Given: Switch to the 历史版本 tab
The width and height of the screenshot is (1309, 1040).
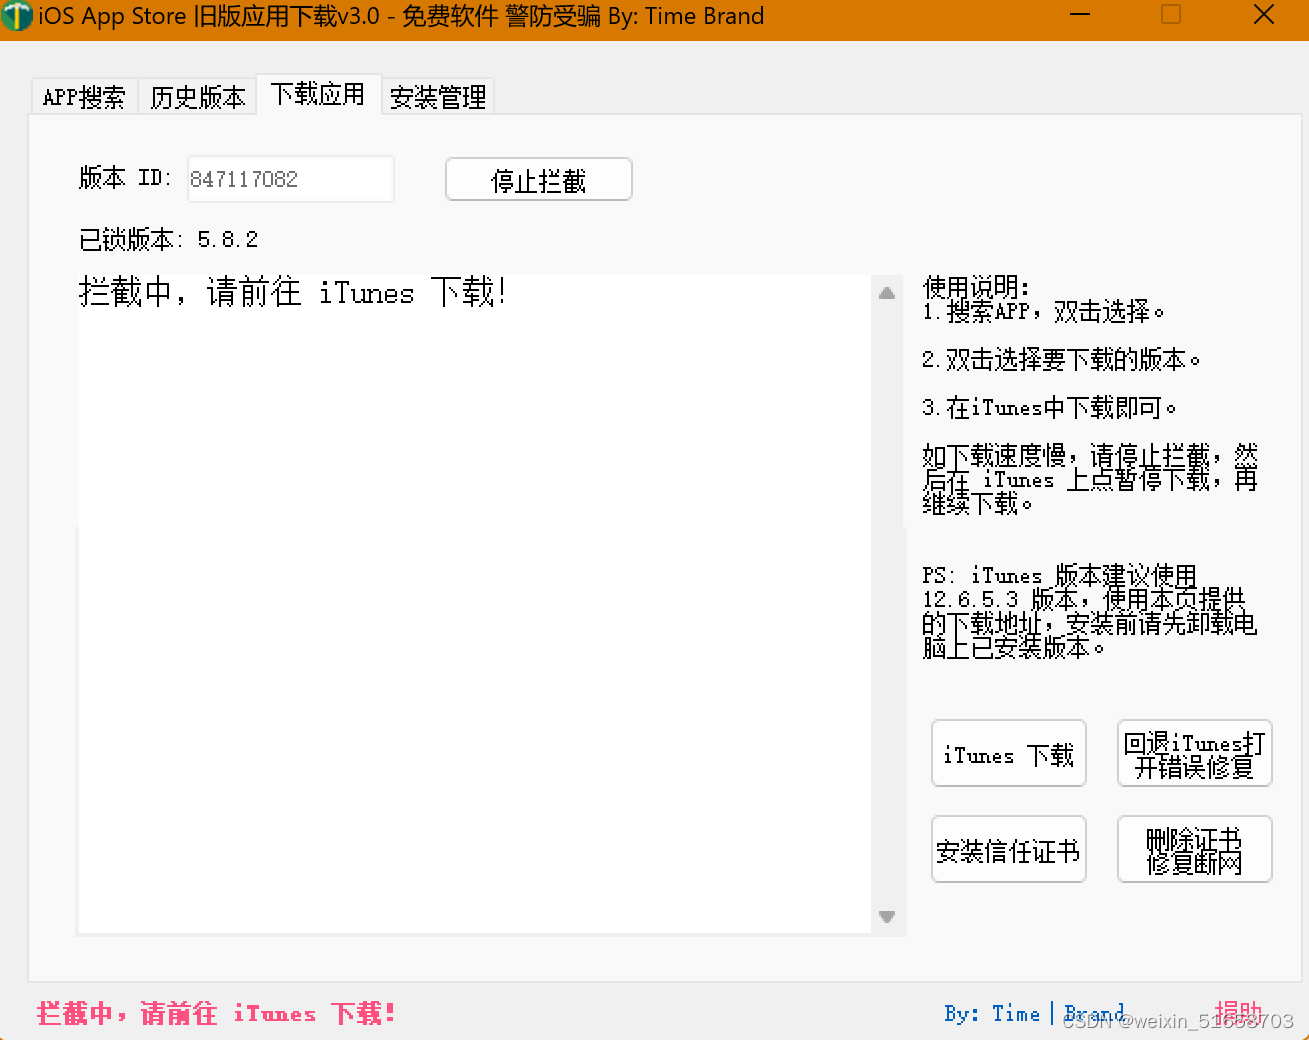Looking at the screenshot, I should pyautogui.click(x=198, y=97).
